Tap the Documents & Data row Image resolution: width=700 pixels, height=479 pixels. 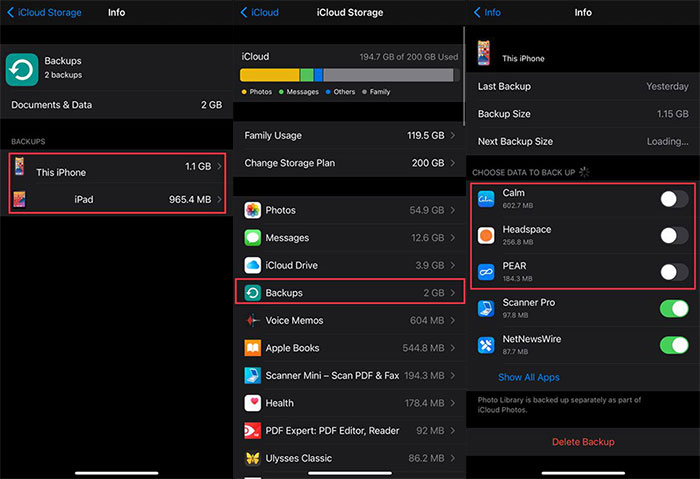click(117, 105)
